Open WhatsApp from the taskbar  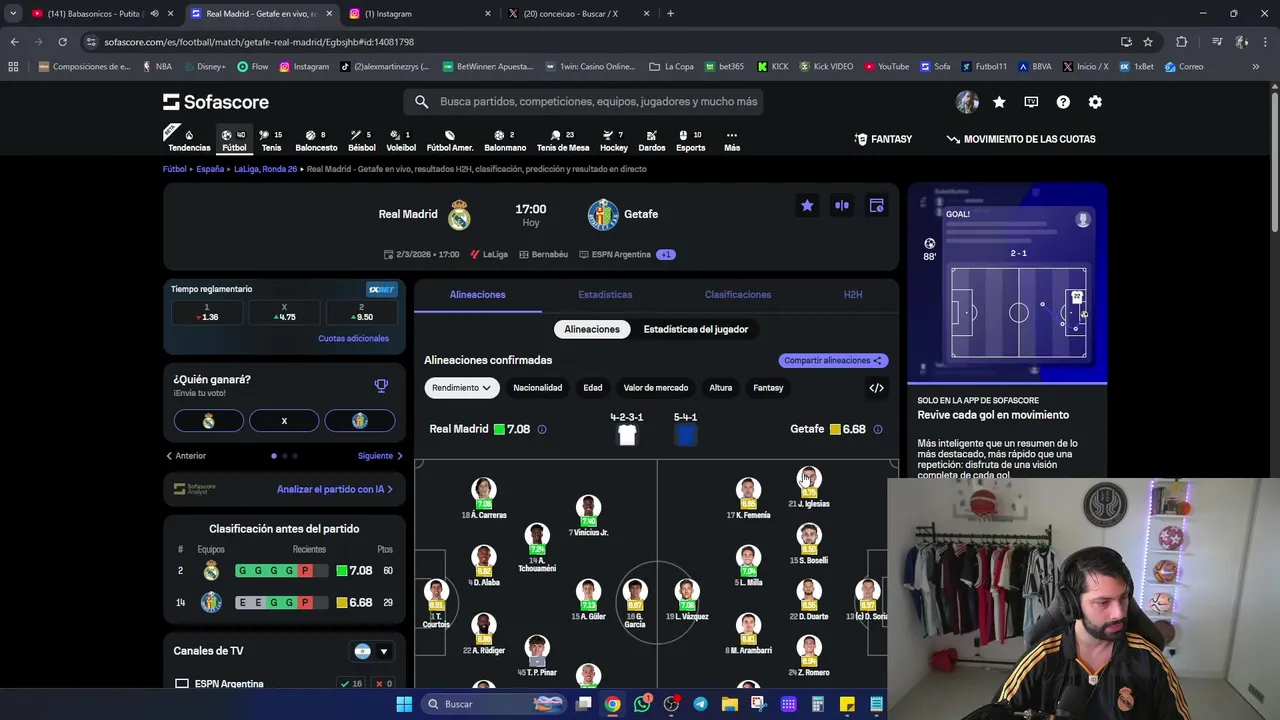click(642, 704)
